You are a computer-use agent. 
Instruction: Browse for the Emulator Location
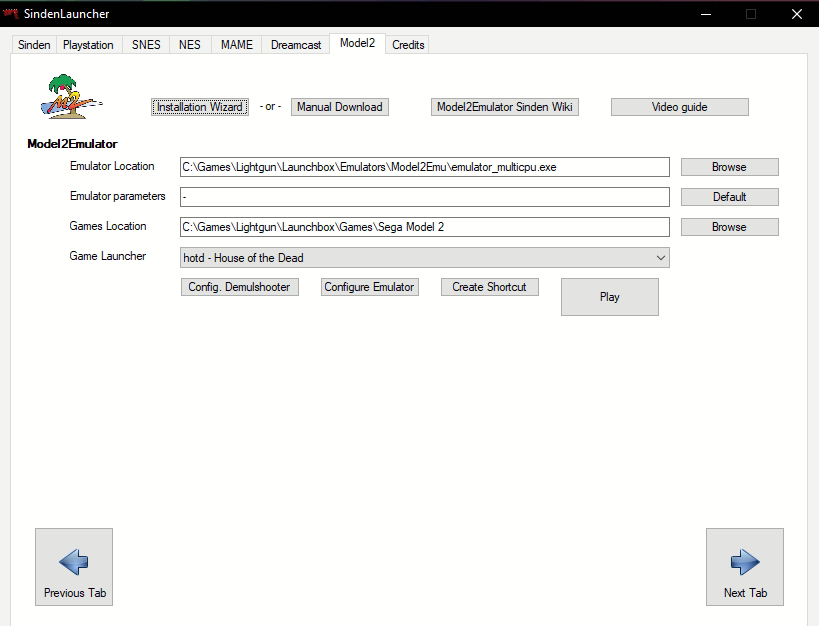tap(730, 167)
